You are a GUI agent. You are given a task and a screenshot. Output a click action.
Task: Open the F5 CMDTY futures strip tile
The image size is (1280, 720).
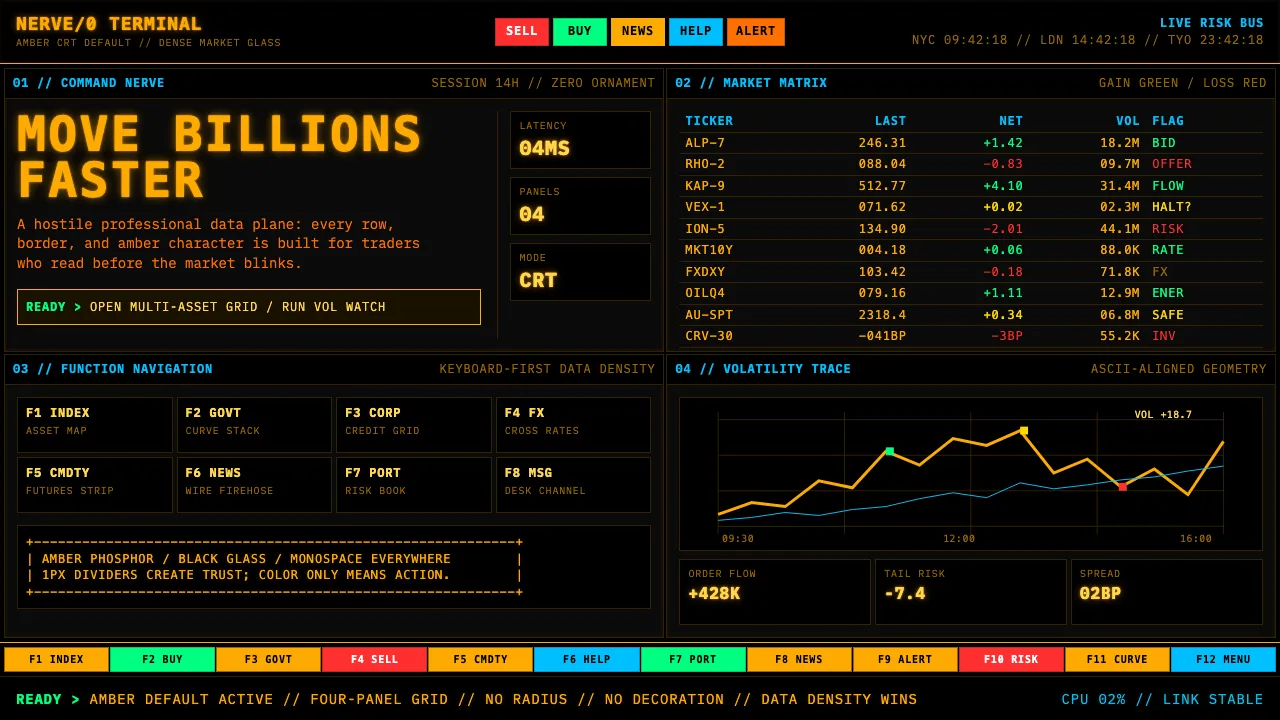(95, 485)
